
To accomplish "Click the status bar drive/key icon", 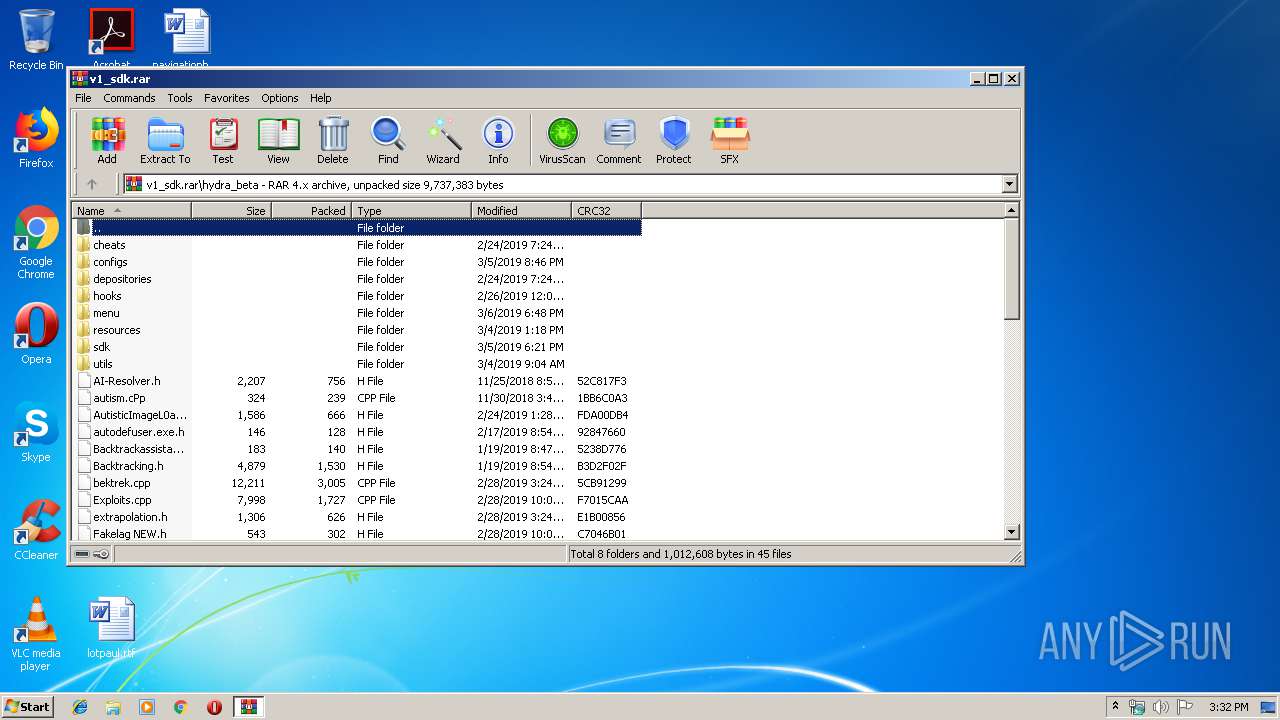I will [x=91, y=554].
